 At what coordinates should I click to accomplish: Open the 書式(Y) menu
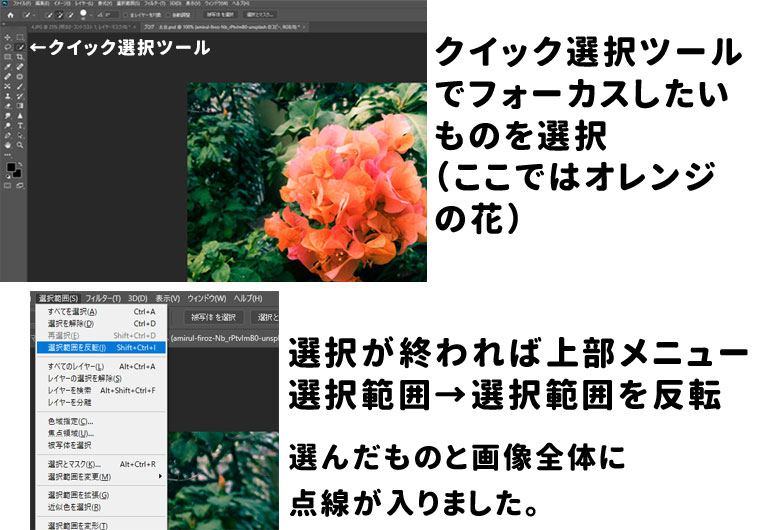(x=105, y=3)
